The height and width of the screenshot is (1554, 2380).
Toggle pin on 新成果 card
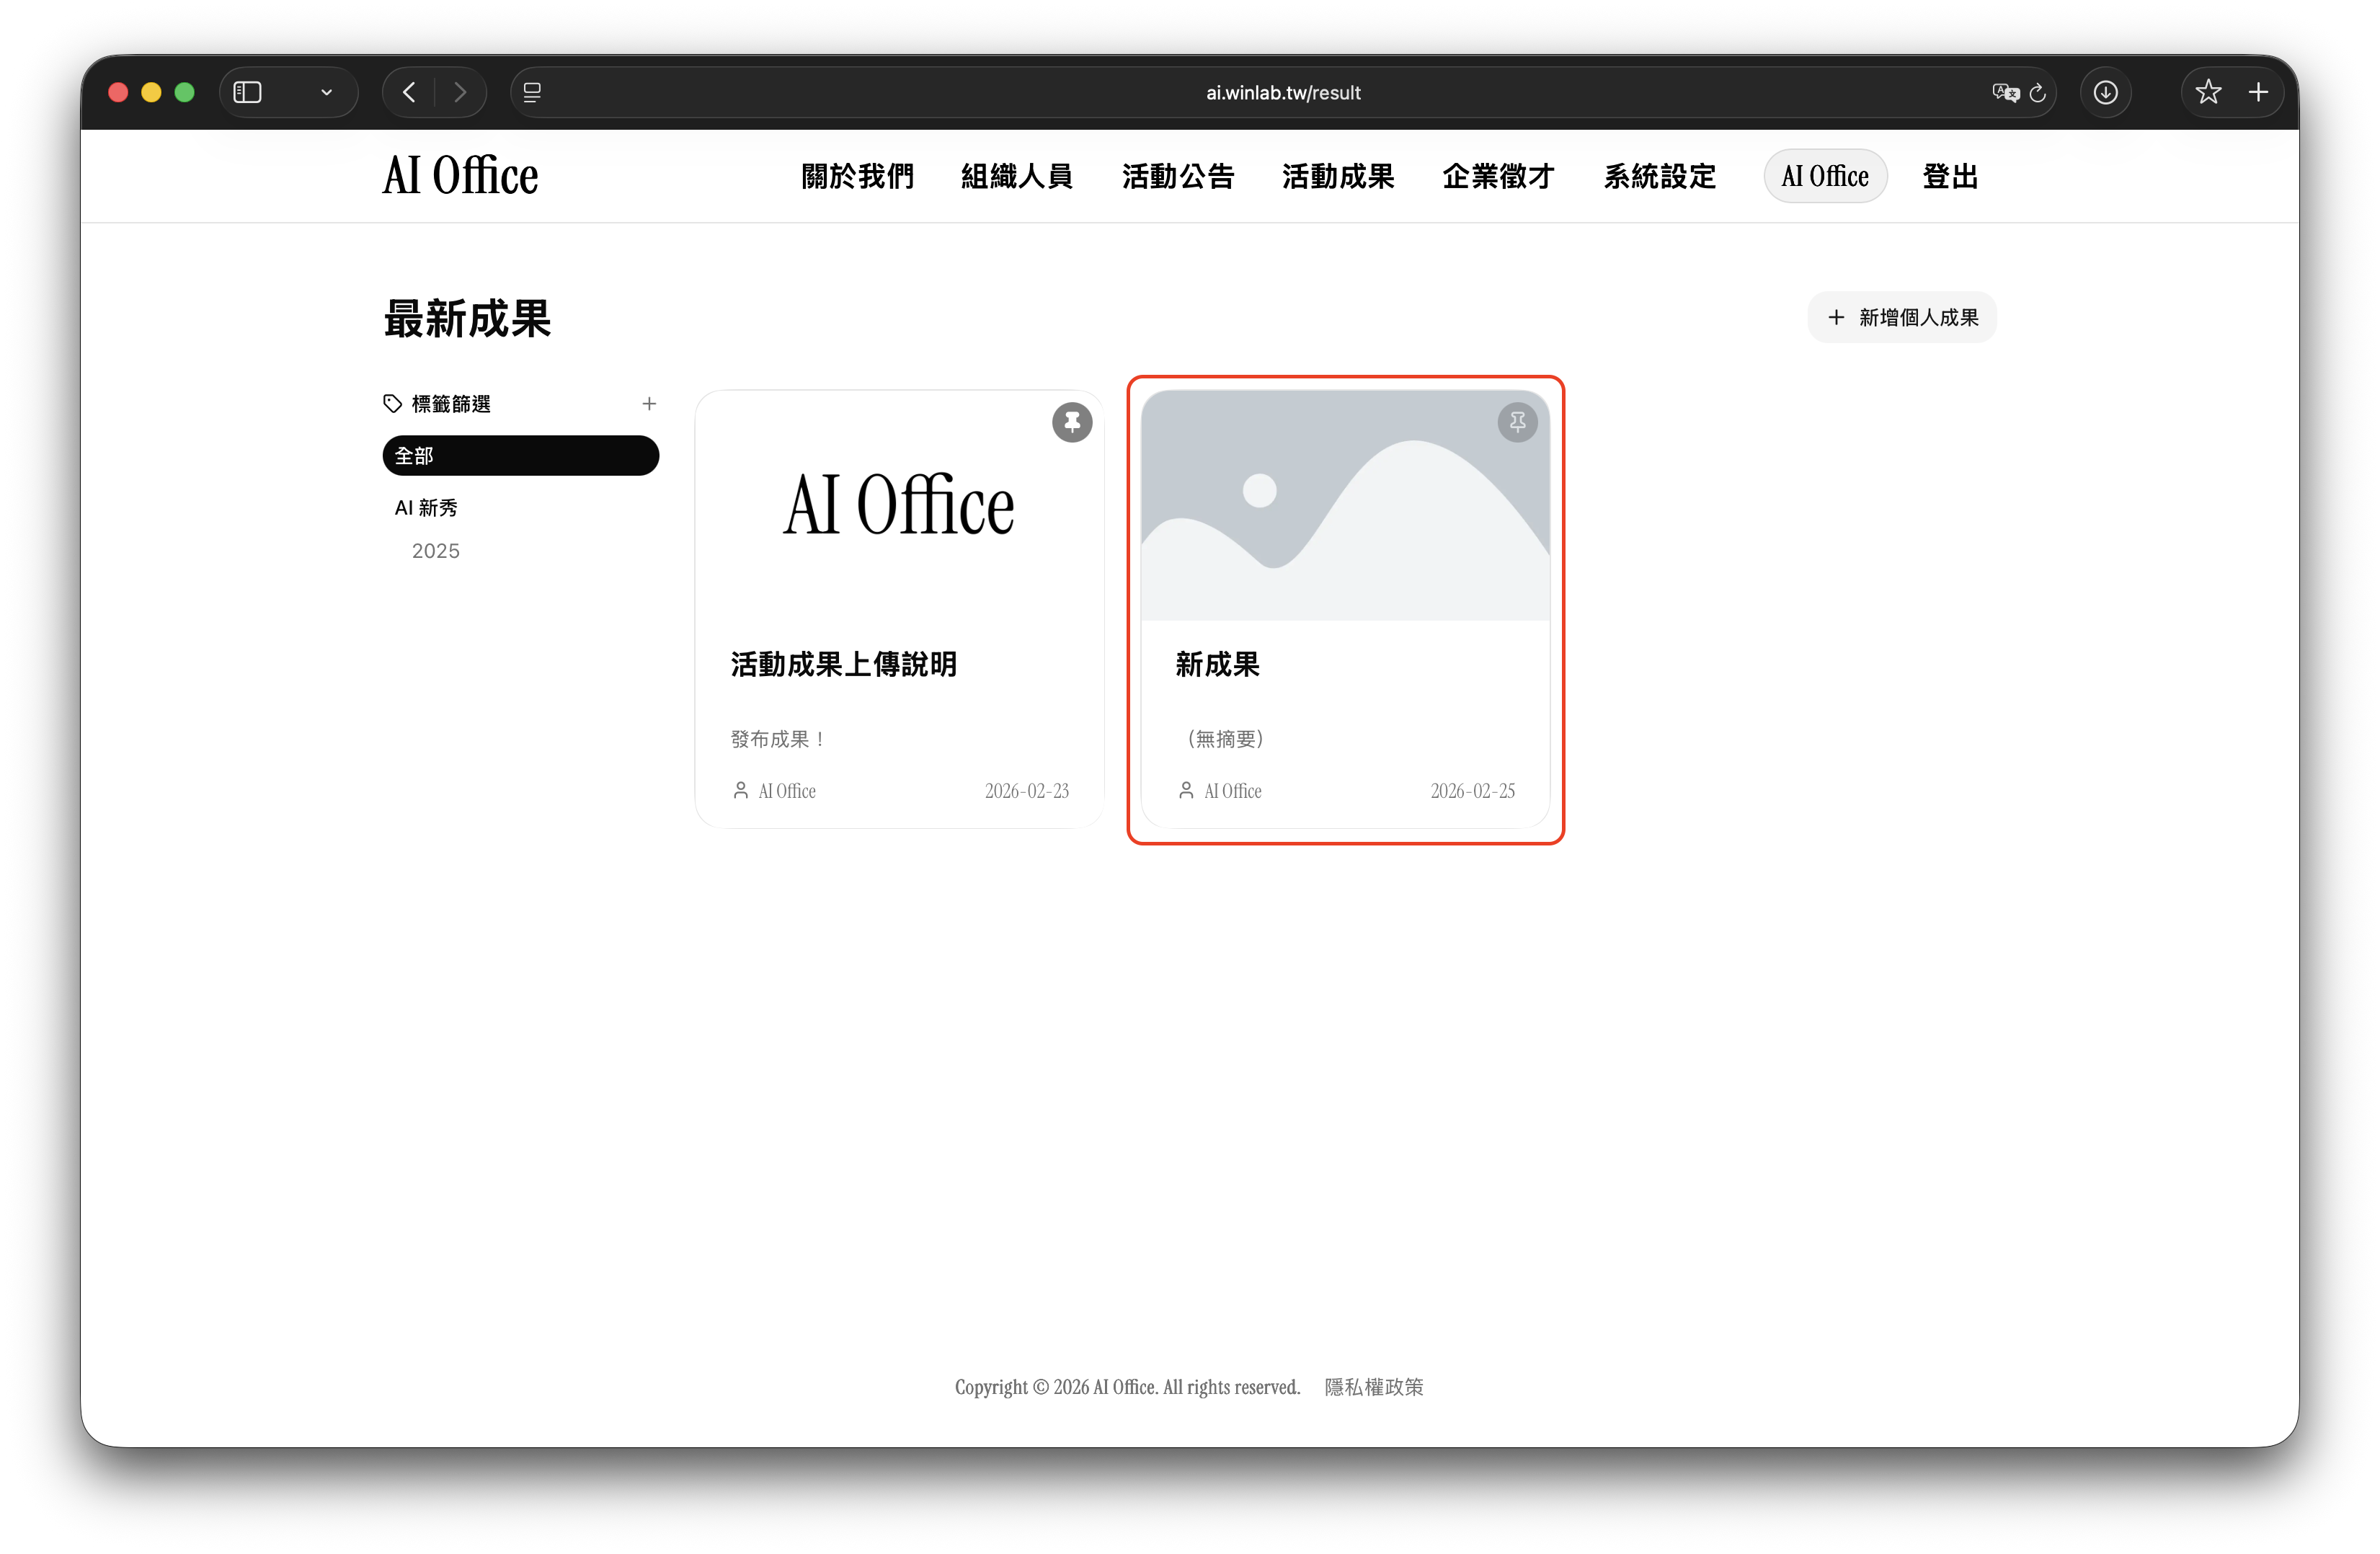coord(1517,422)
